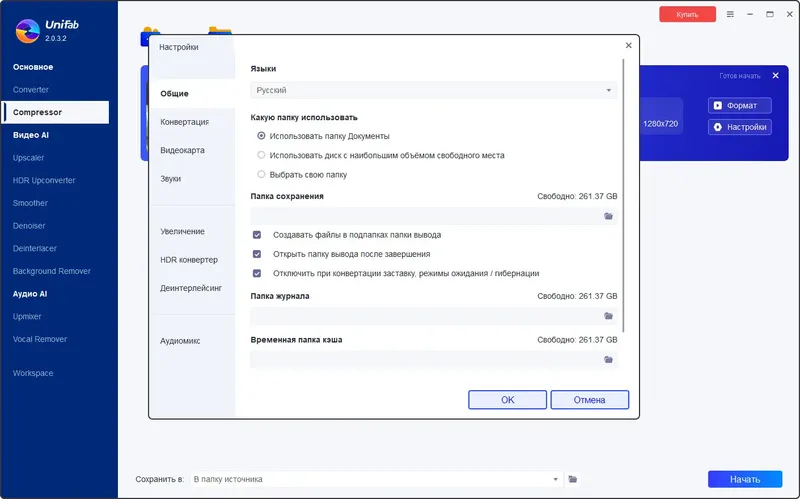The image size is (800, 499).
Task: Select Compressor in the sidebar
Action: click(55, 112)
